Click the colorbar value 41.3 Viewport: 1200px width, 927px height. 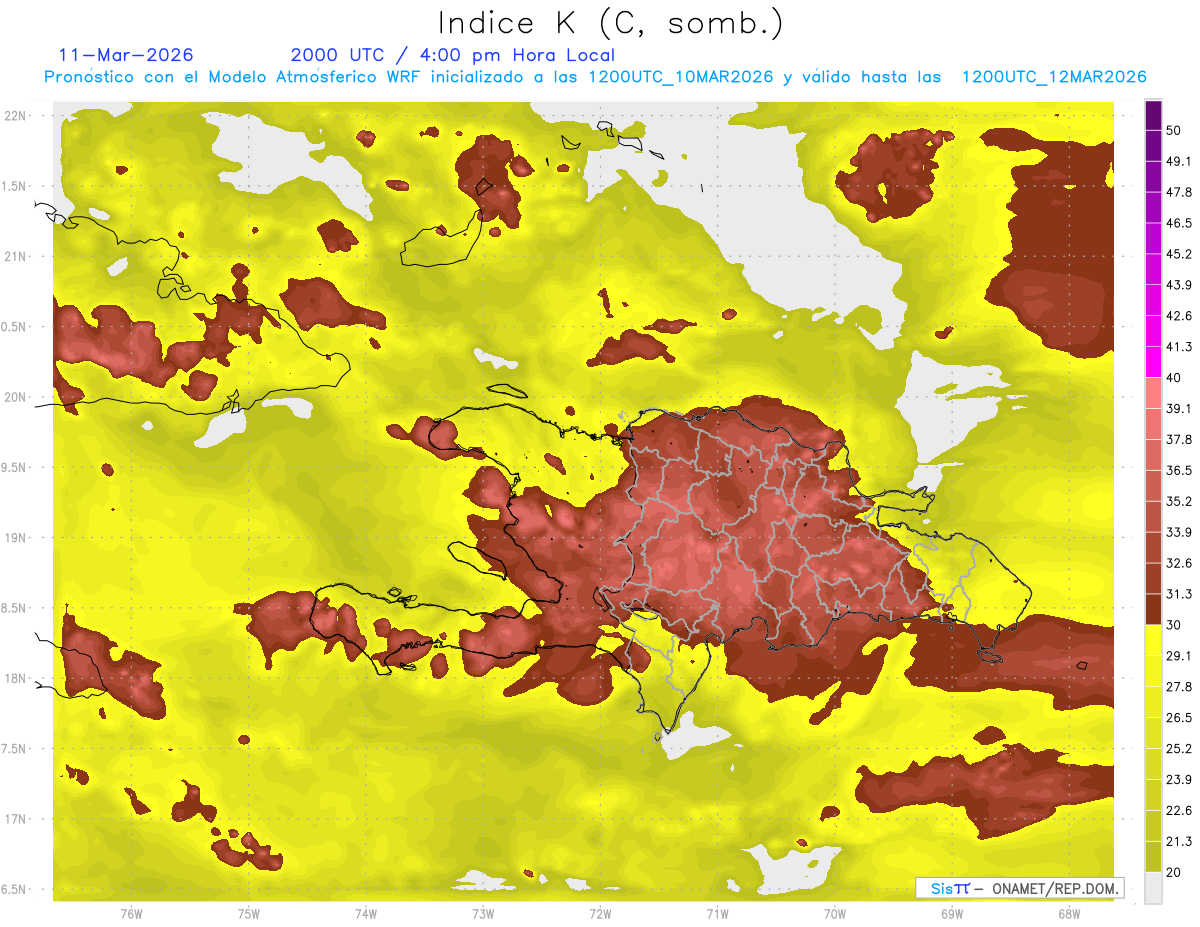pyautogui.click(x=1178, y=347)
